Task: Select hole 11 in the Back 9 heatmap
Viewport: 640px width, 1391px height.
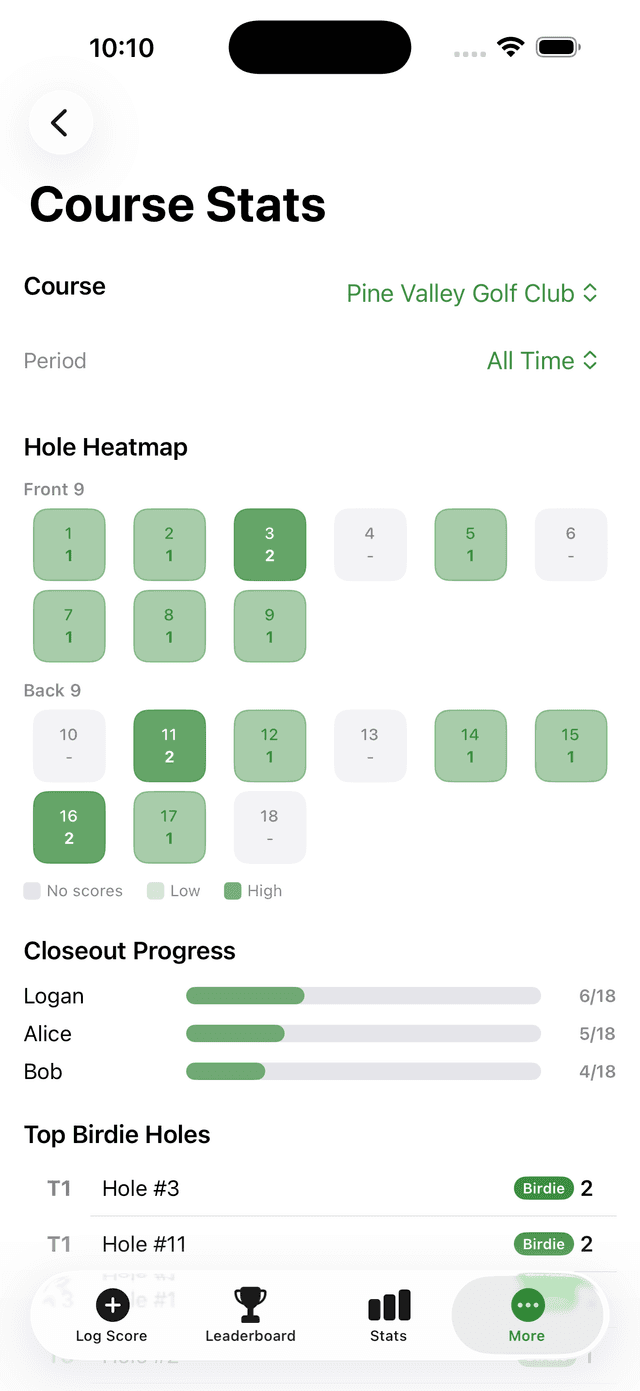Action: pos(169,745)
